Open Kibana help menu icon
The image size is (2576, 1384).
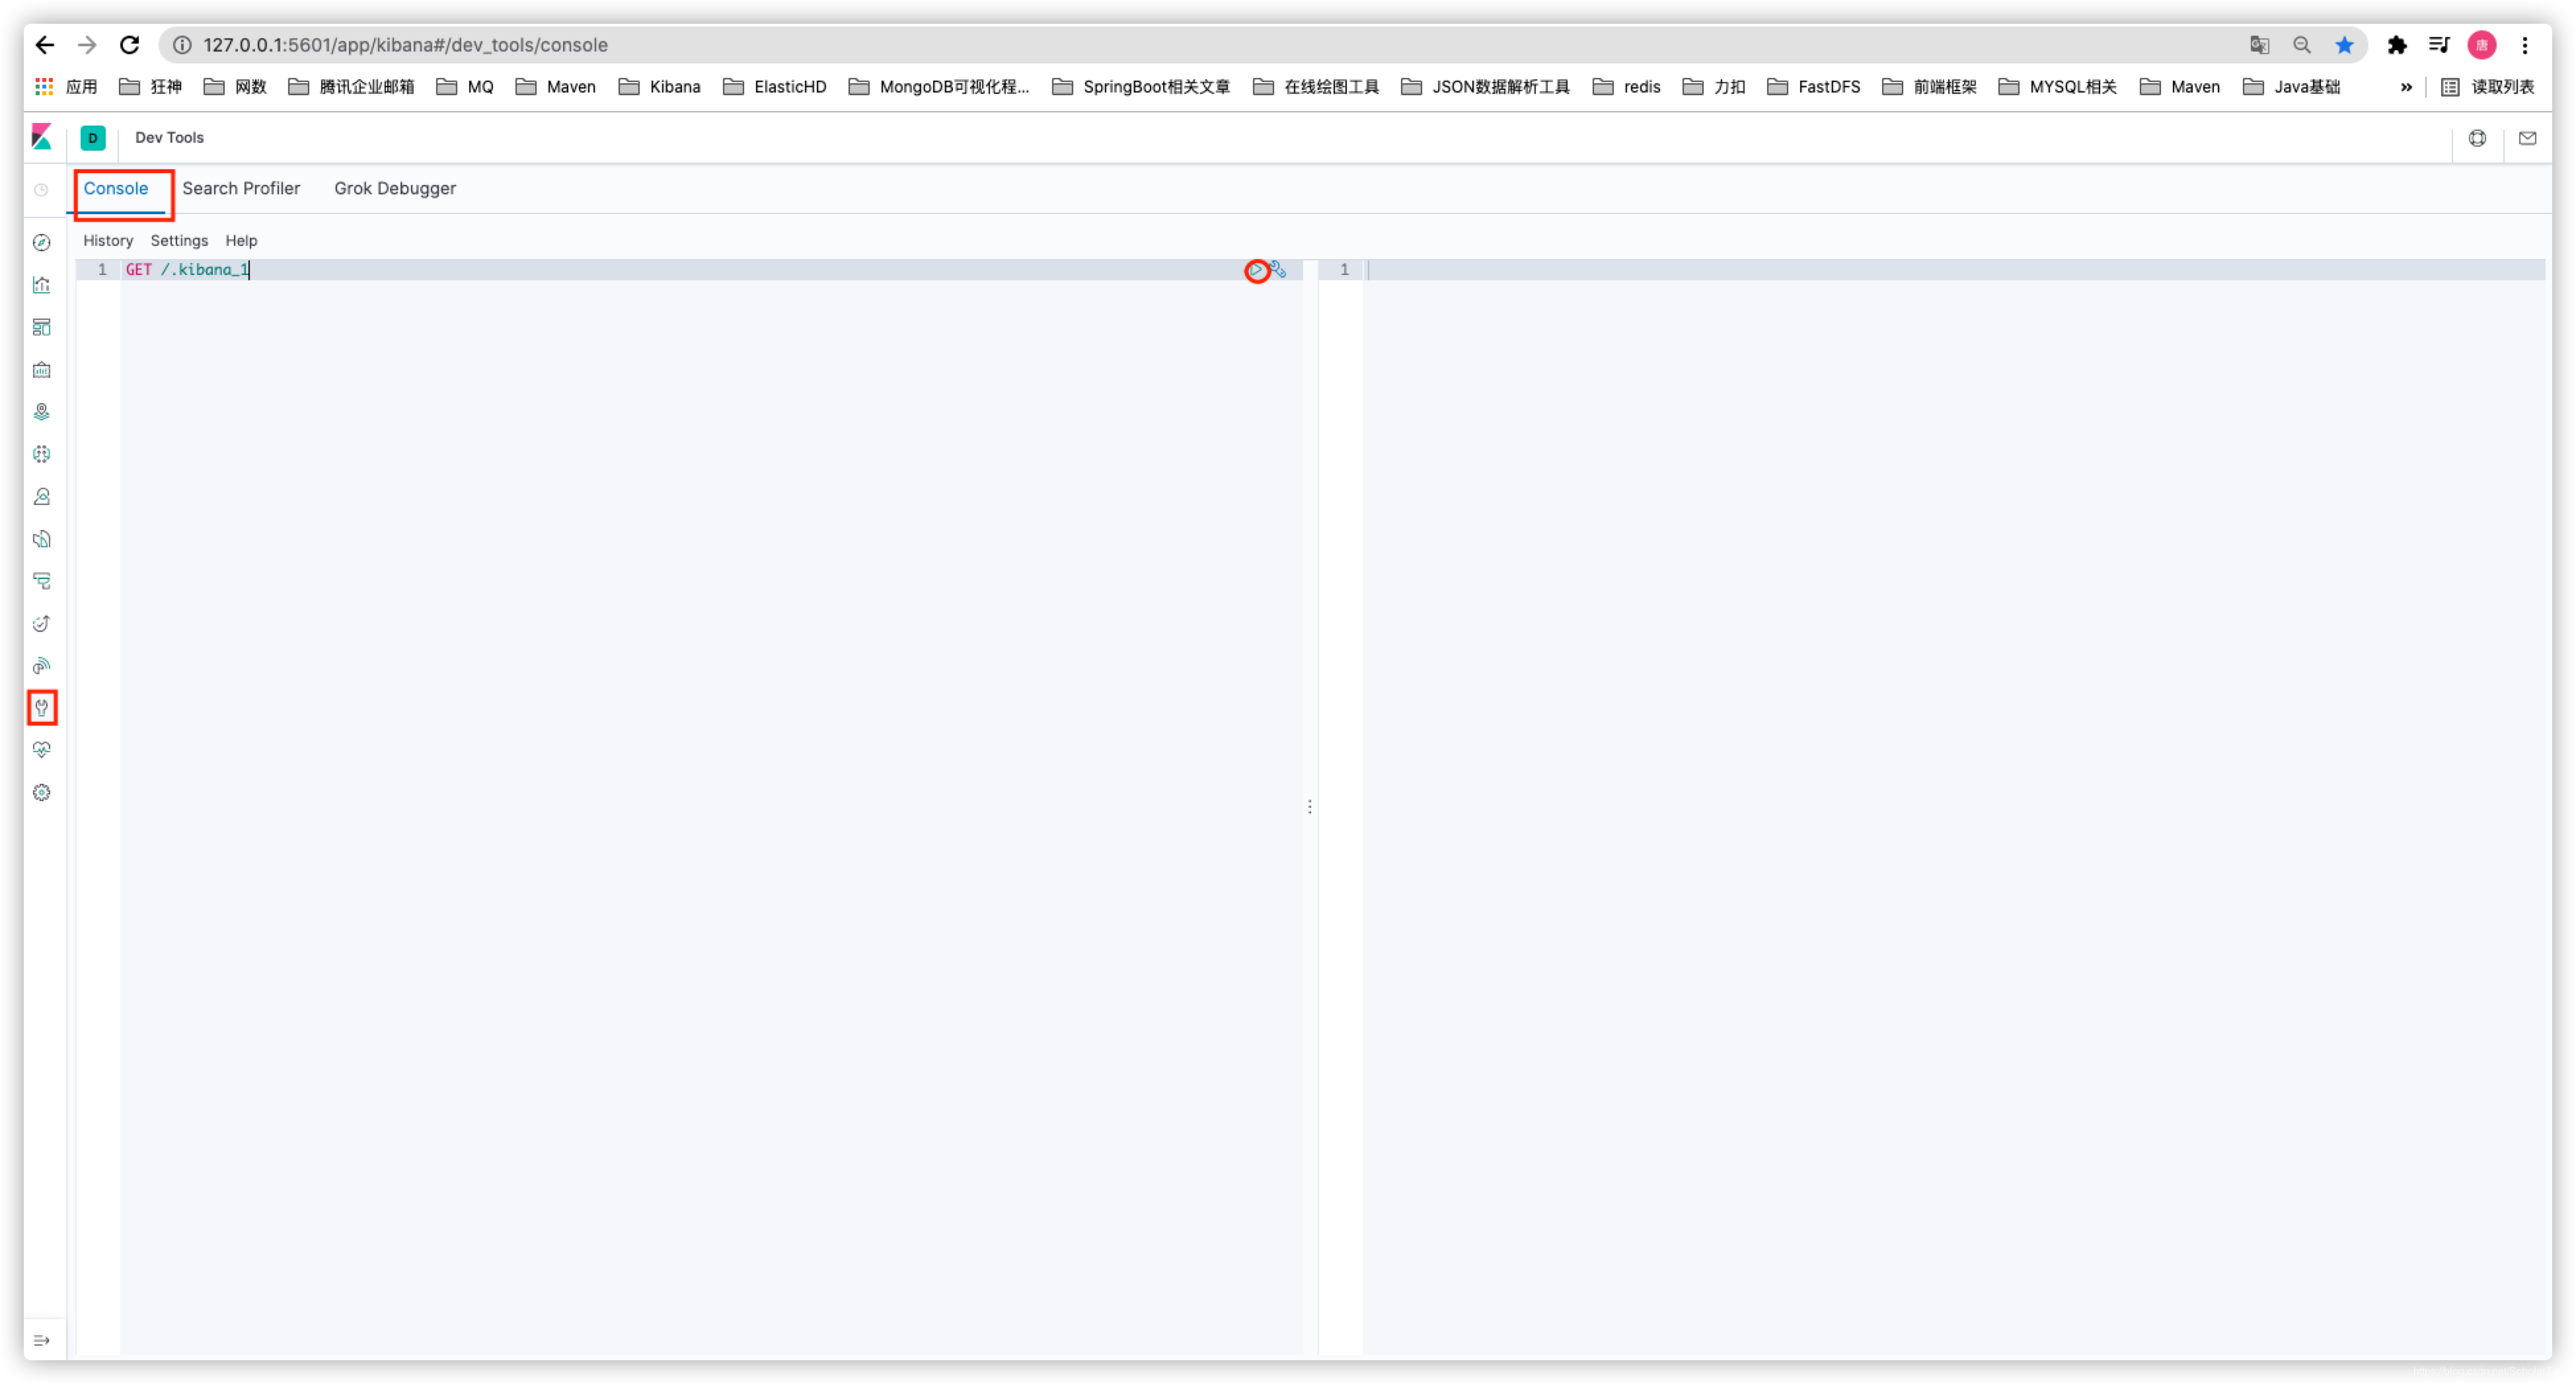[x=2478, y=138]
